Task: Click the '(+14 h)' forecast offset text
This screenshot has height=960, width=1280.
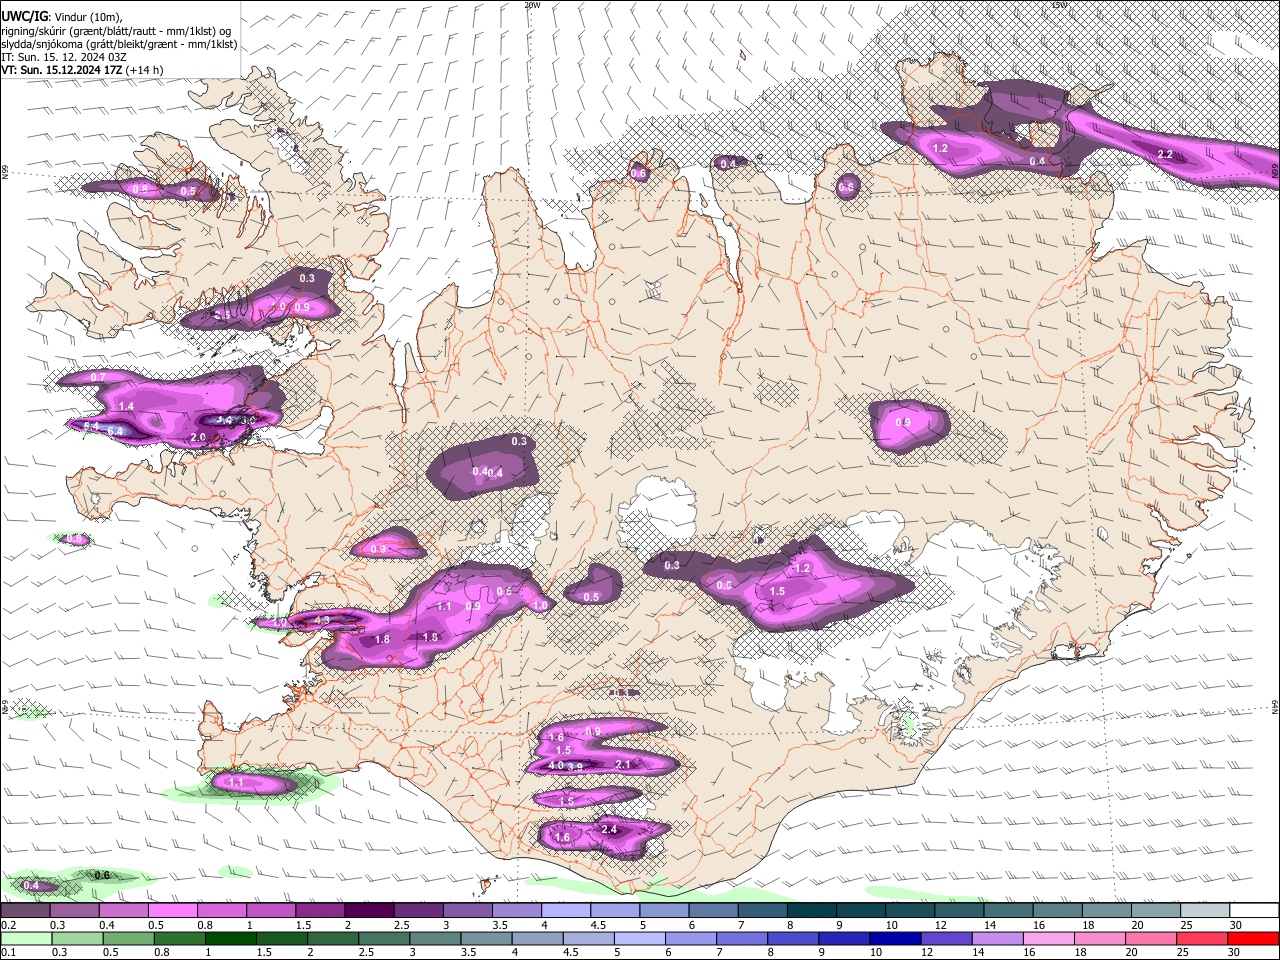Action: [x=145, y=70]
